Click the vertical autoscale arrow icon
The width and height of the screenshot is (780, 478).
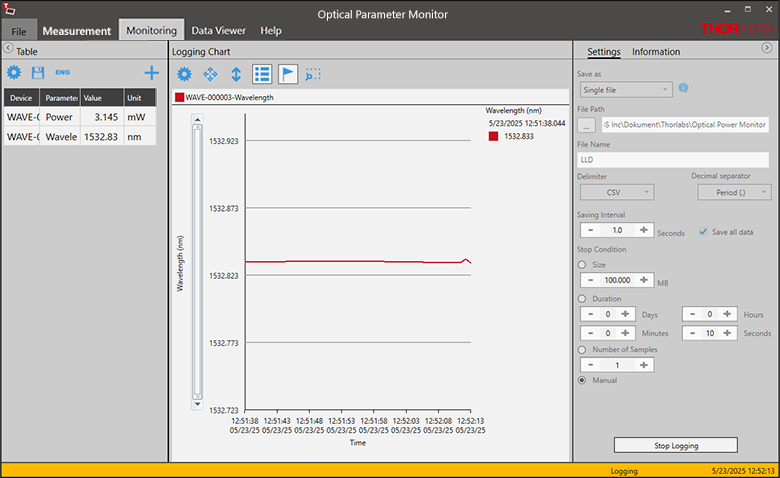coord(236,74)
